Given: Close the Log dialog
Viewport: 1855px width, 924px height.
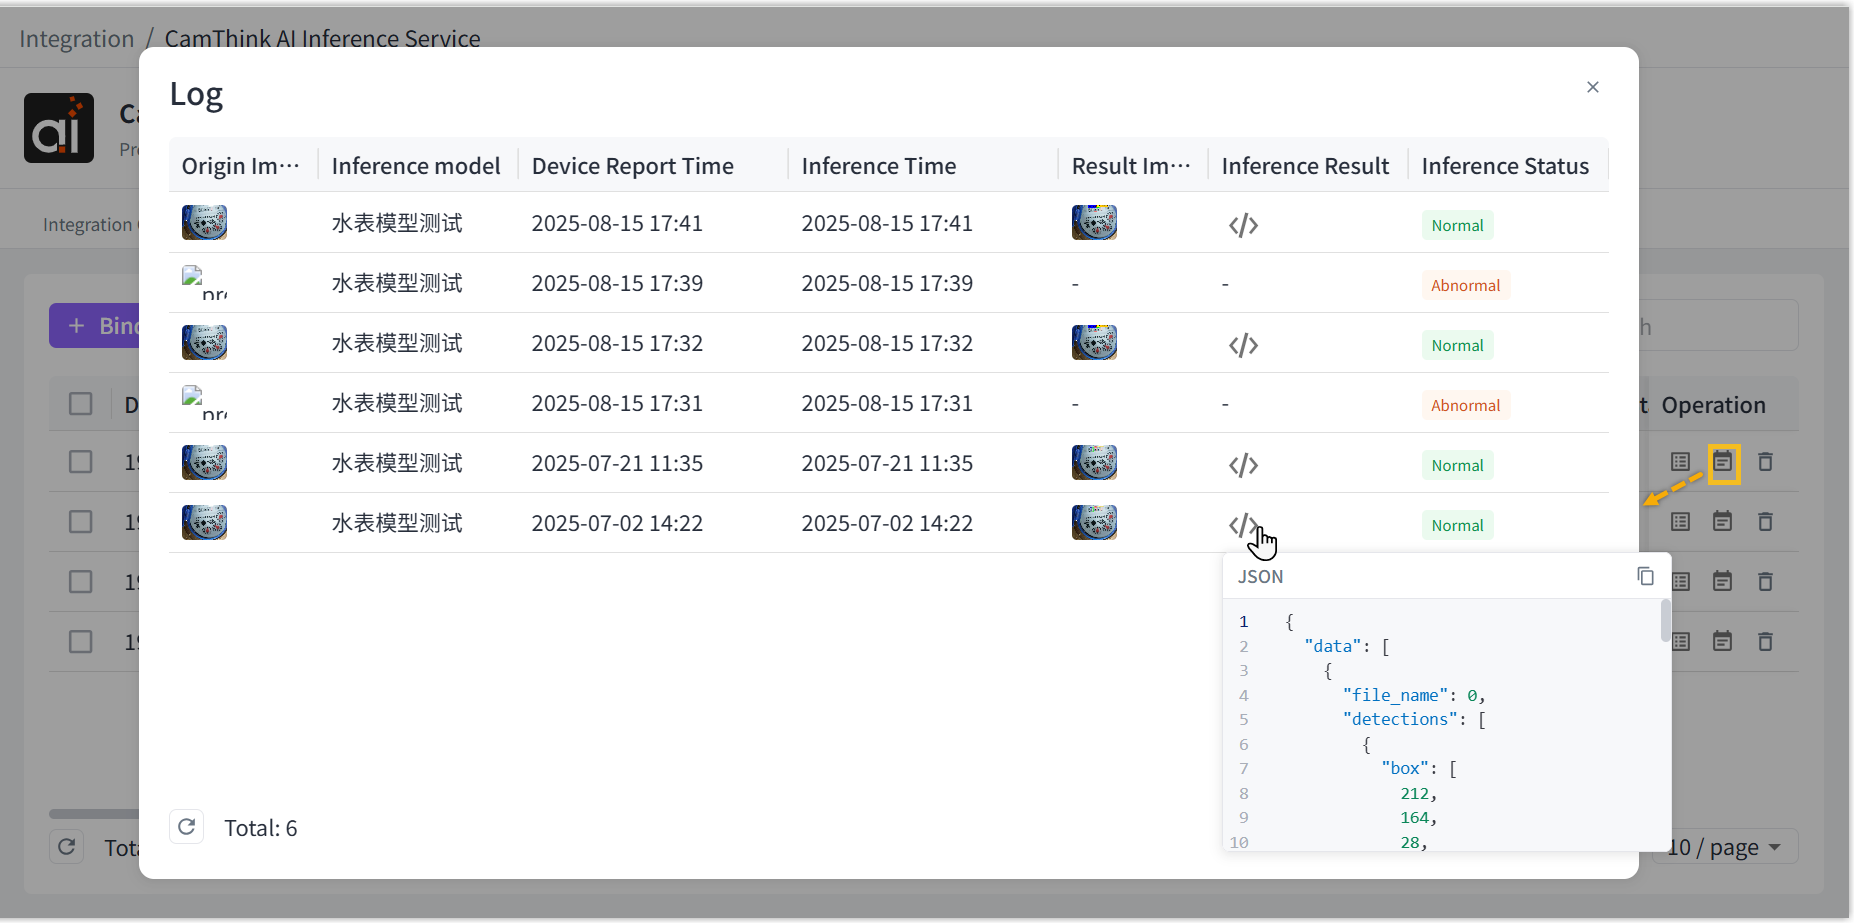Looking at the screenshot, I should click(x=1592, y=87).
